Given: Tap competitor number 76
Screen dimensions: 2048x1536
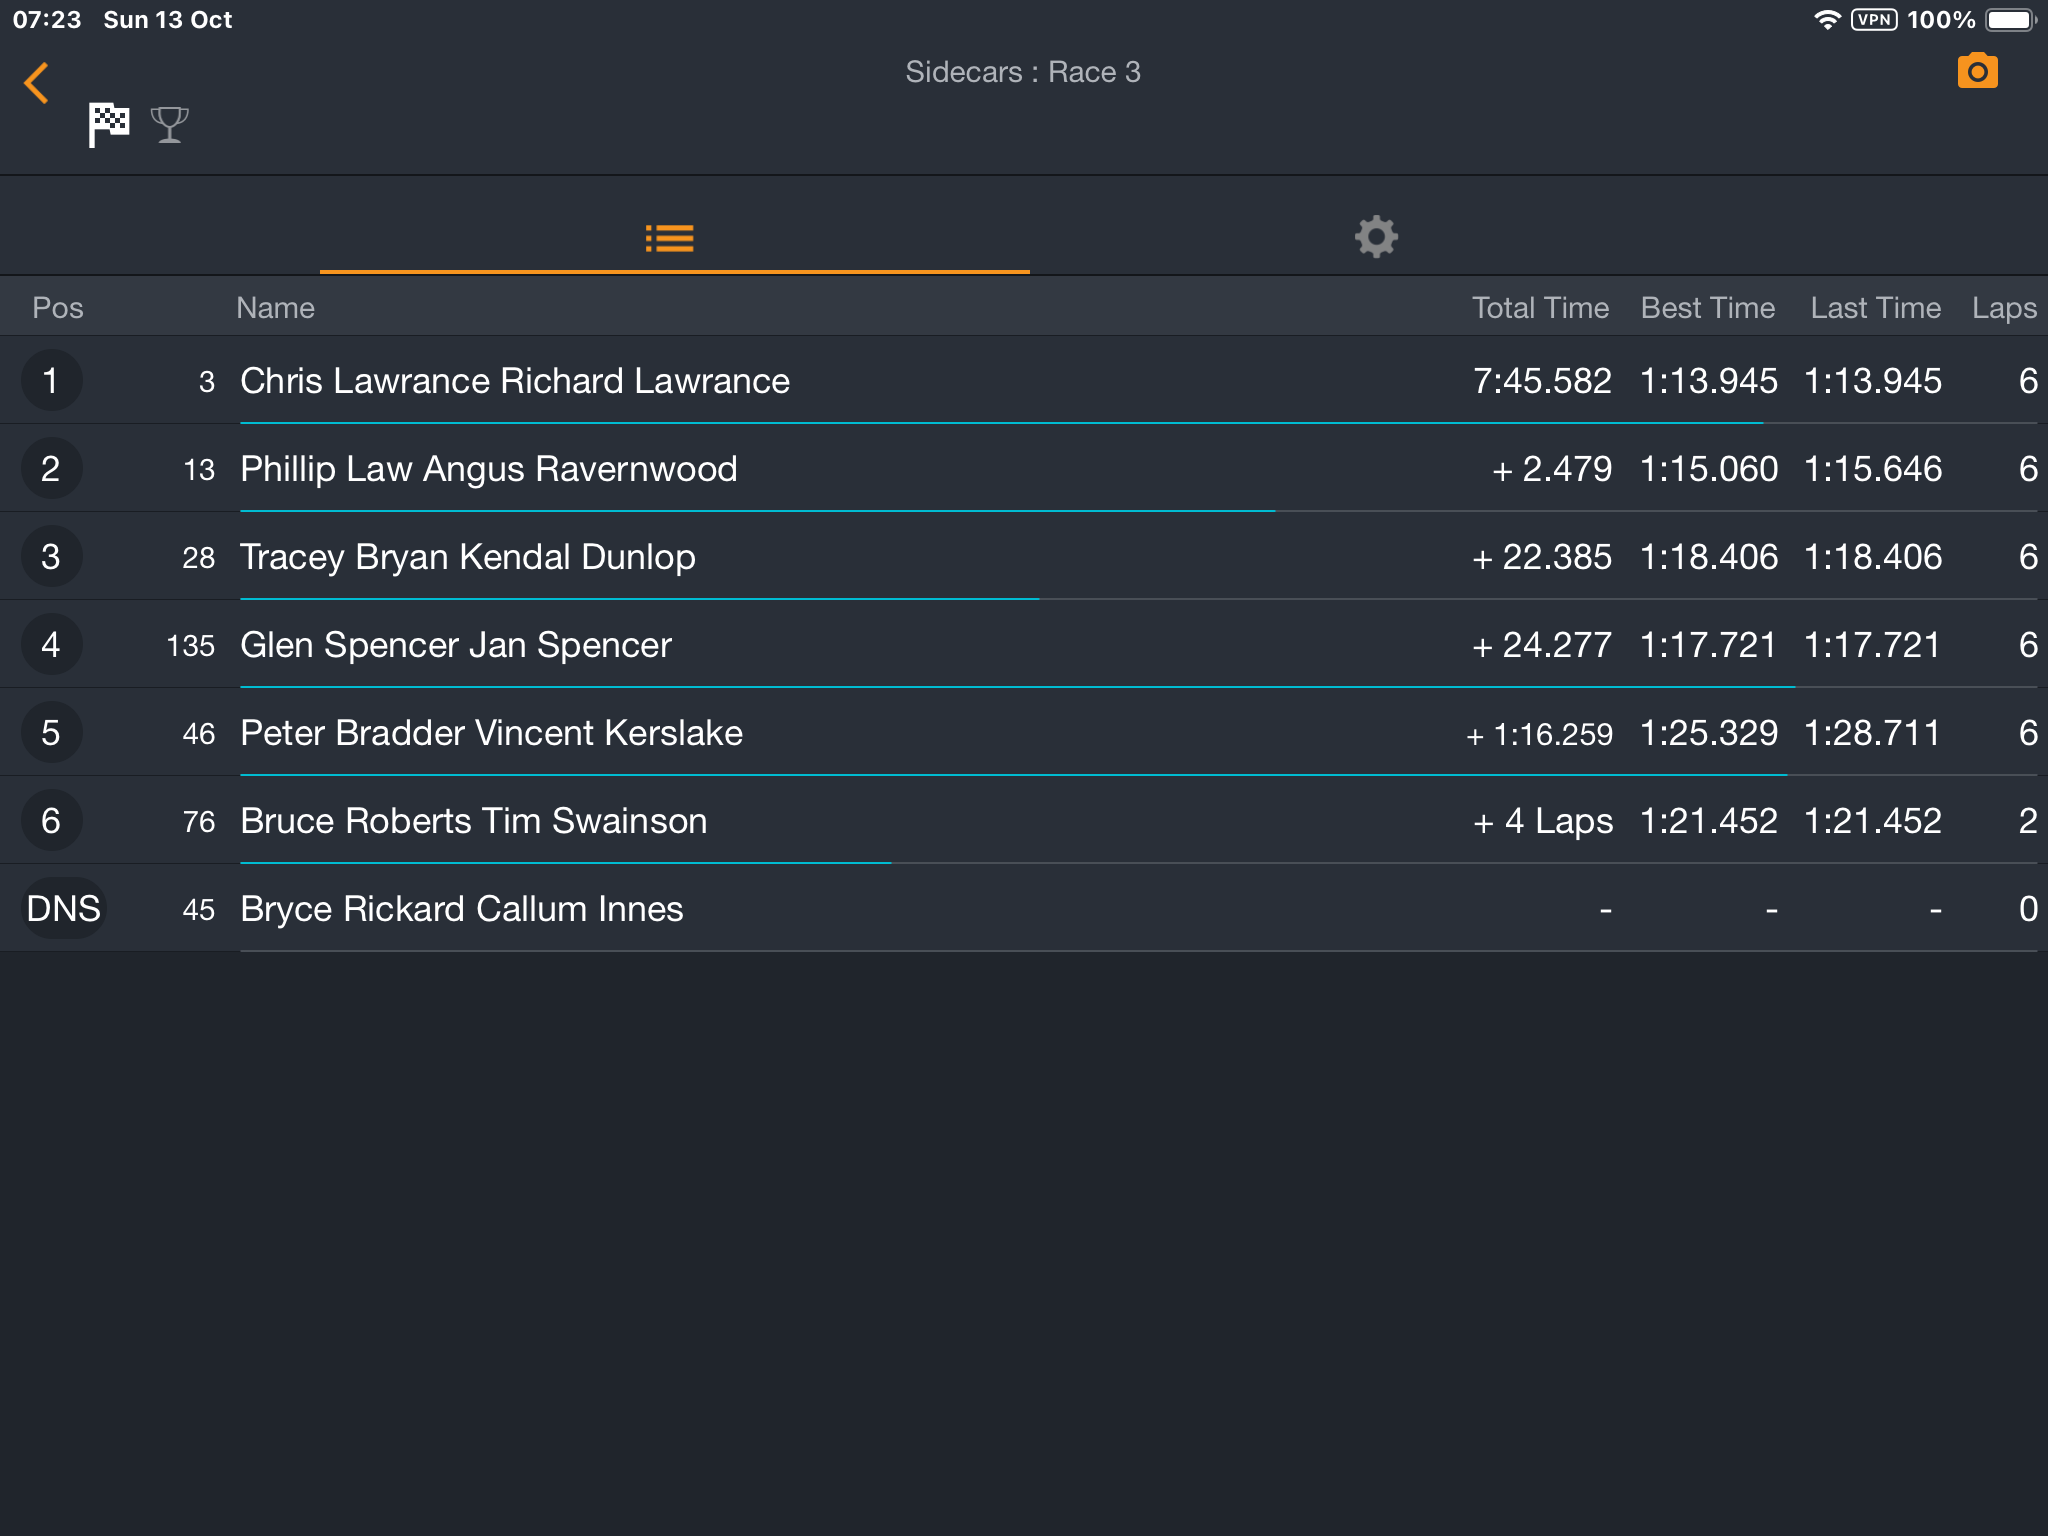Looking at the screenshot, I should coord(199,822).
